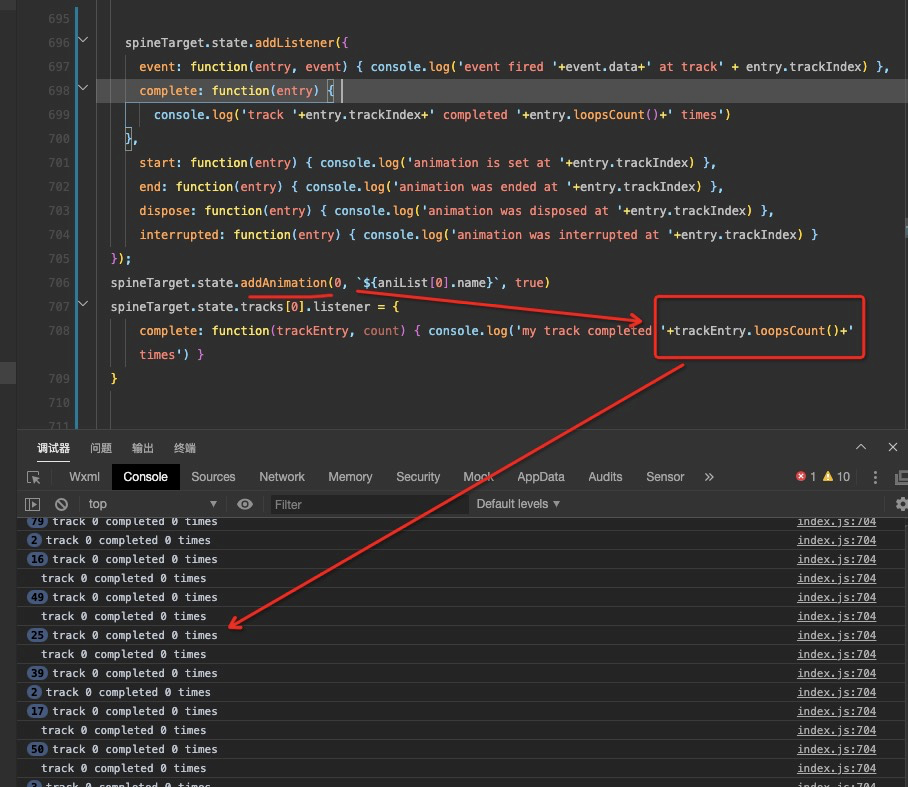Clear the console using the clear icon

coord(61,504)
